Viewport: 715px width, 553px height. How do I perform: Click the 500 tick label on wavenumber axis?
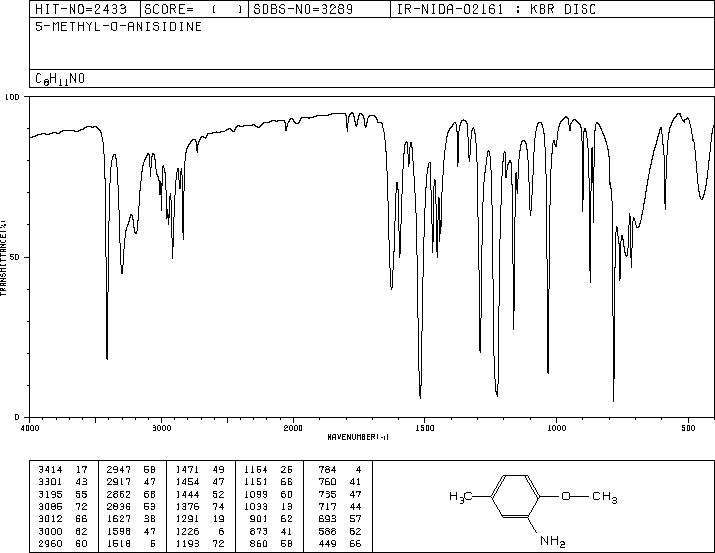[x=689, y=428]
